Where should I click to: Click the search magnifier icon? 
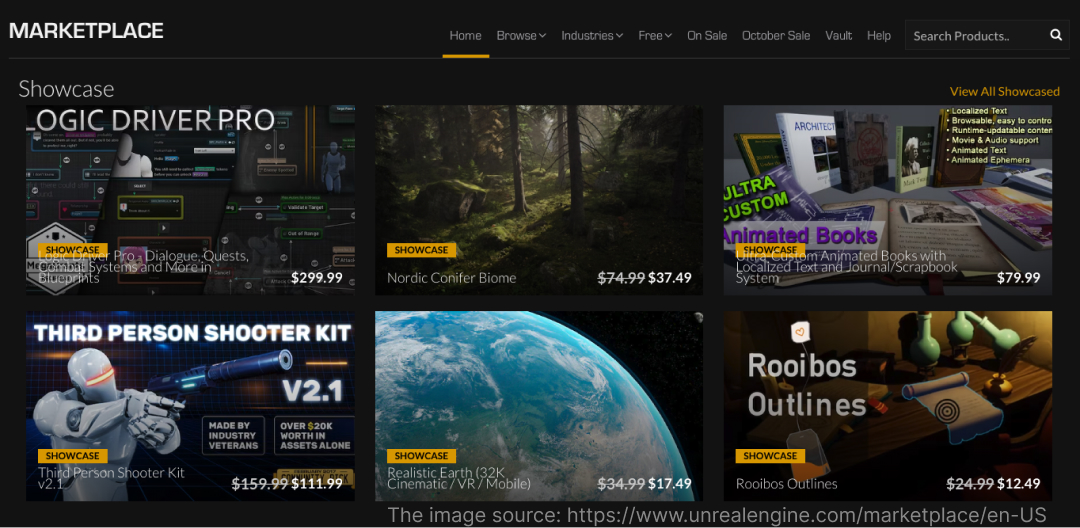pyautogui.click(x=1056, y=35)
